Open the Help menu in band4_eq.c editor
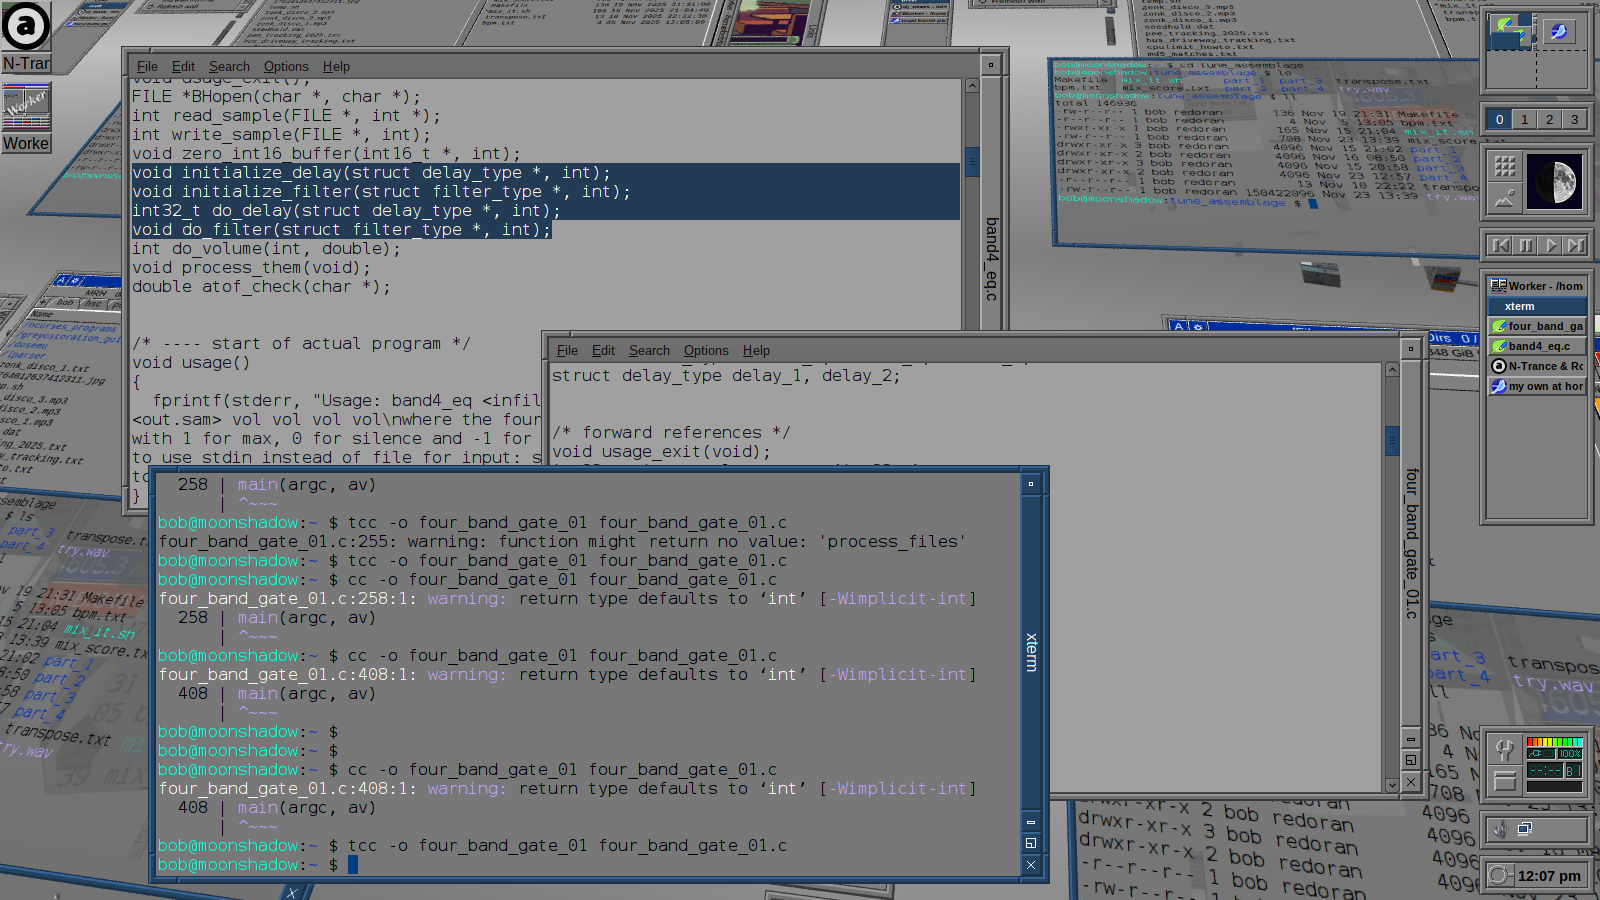Viewport: 1600px width, 900px height. (x=336, y=67)
